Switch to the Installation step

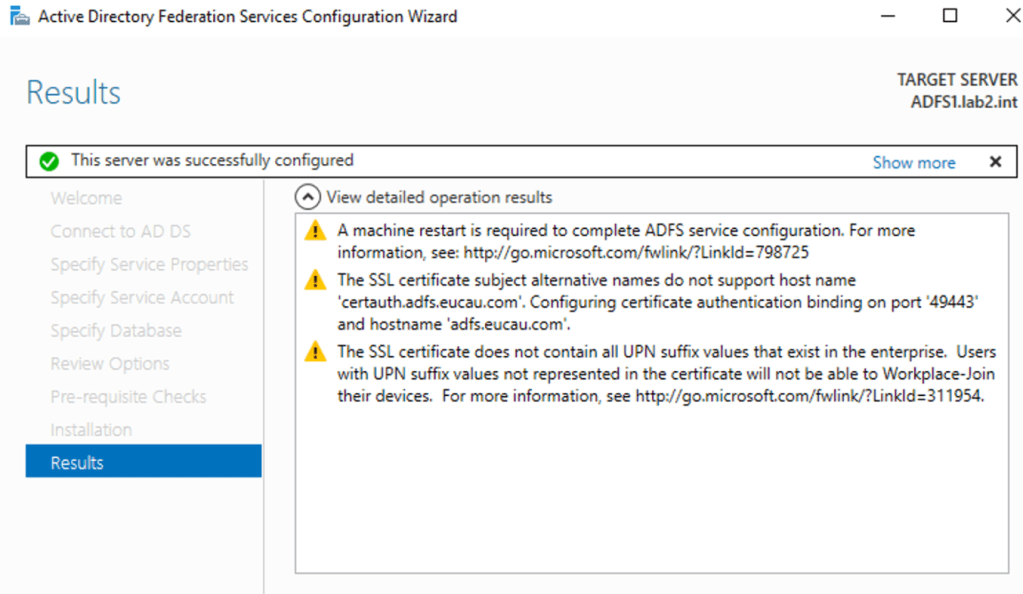pos(91,429)
